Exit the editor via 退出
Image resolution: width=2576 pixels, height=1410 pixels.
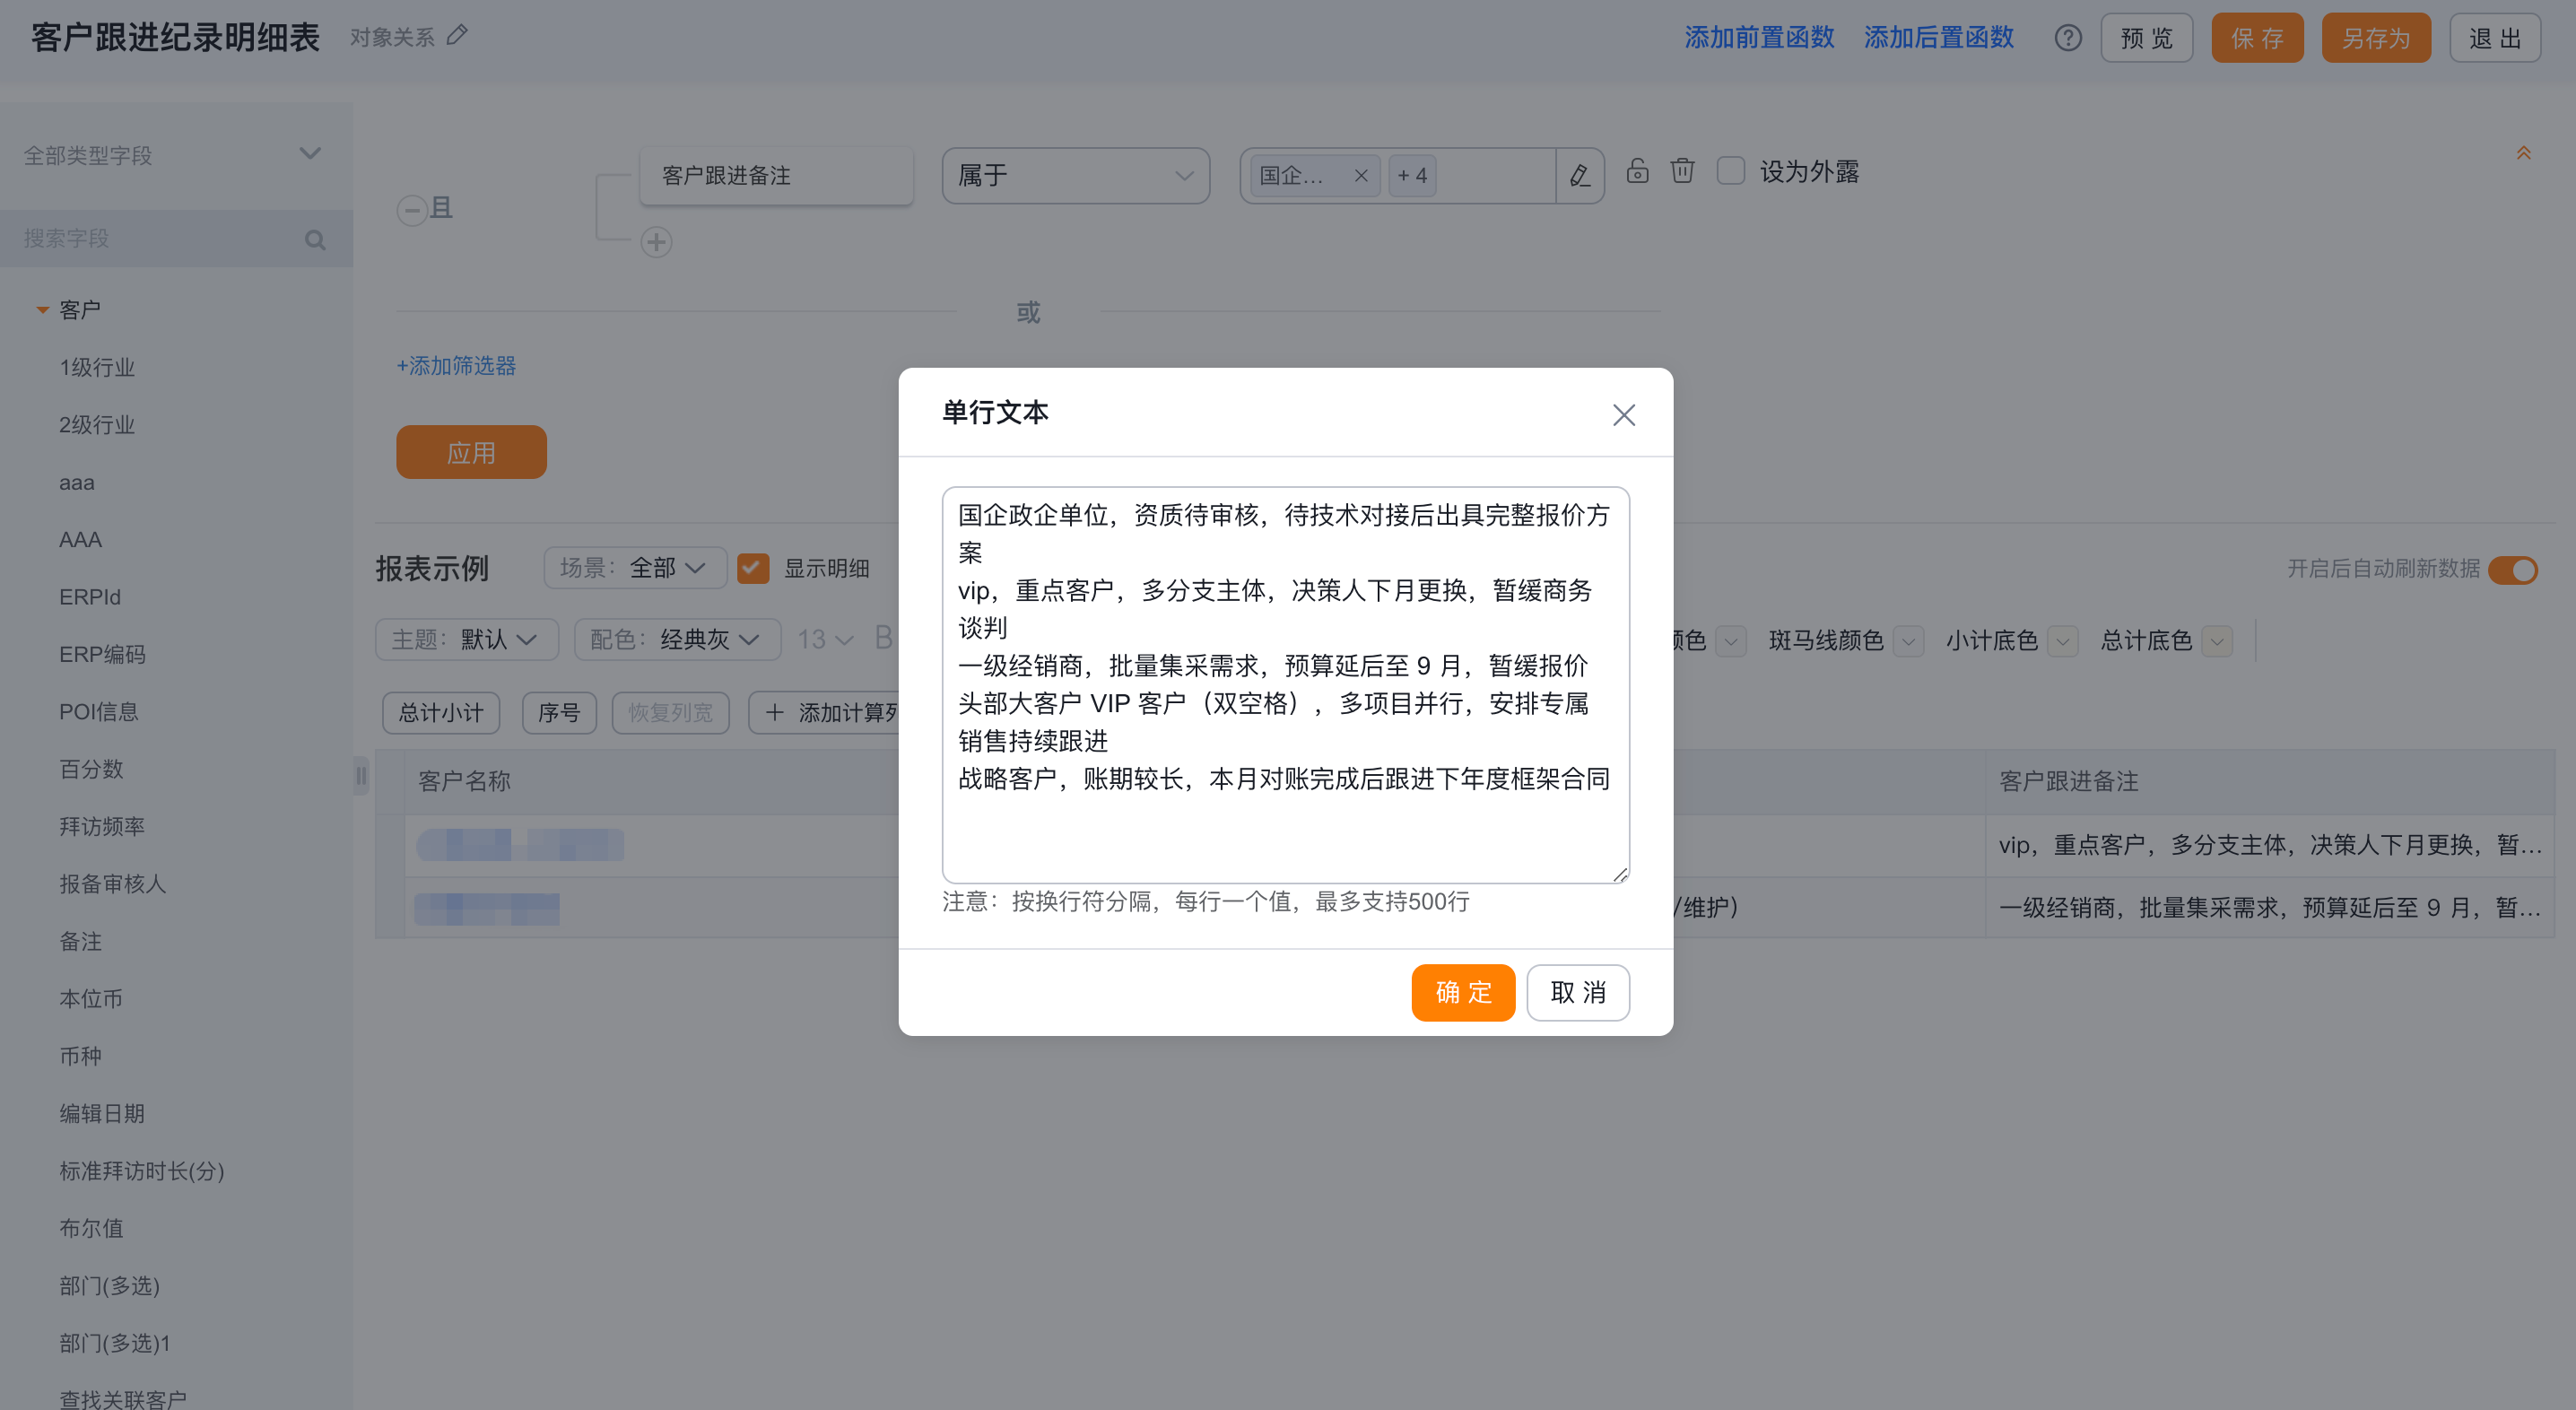(x=2495, y=38)
